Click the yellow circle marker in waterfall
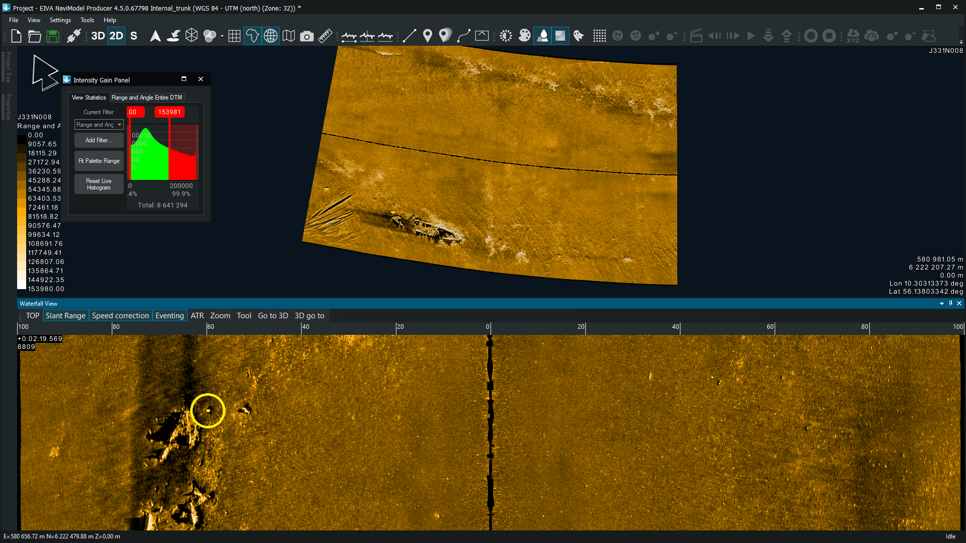 (208, 411)
